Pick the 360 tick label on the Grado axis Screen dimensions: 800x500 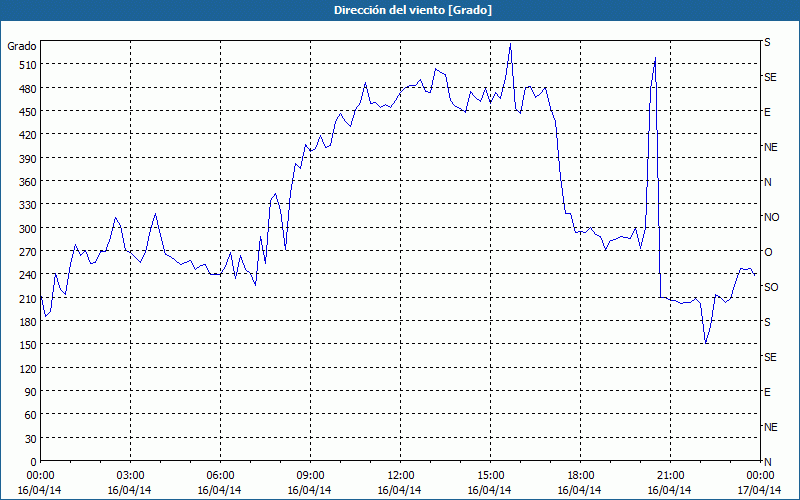[28, 182]
